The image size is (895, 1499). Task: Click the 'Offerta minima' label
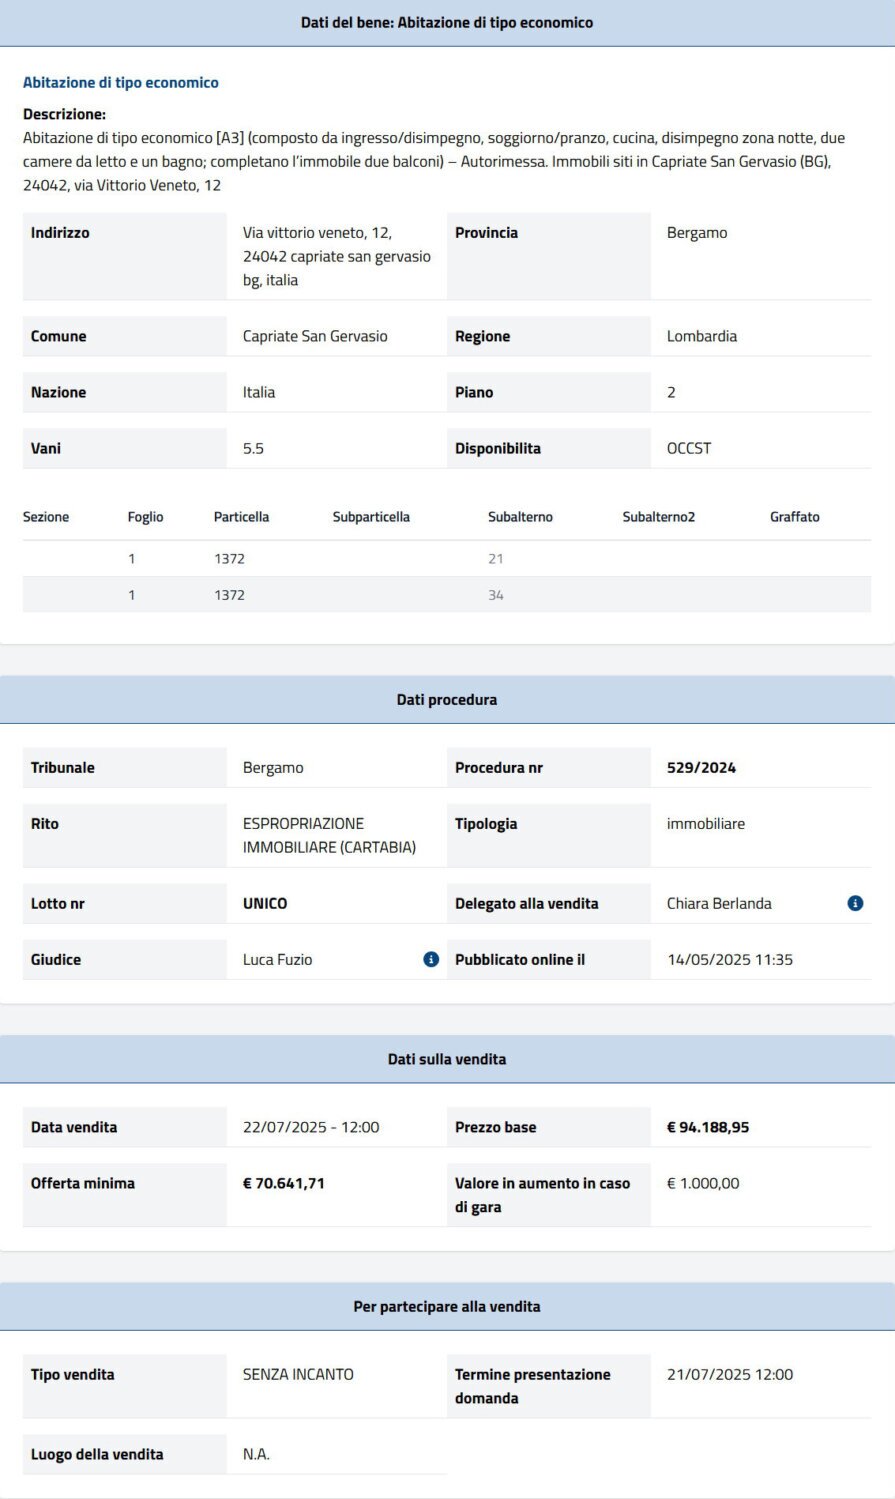click(x=82, y=1183)
